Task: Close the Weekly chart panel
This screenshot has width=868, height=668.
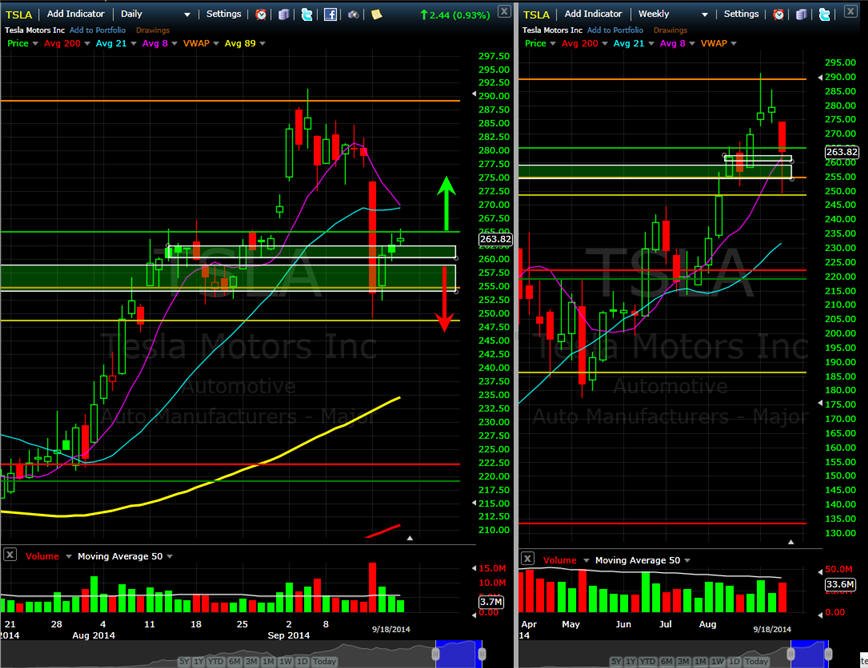Action: pos(850,11)
